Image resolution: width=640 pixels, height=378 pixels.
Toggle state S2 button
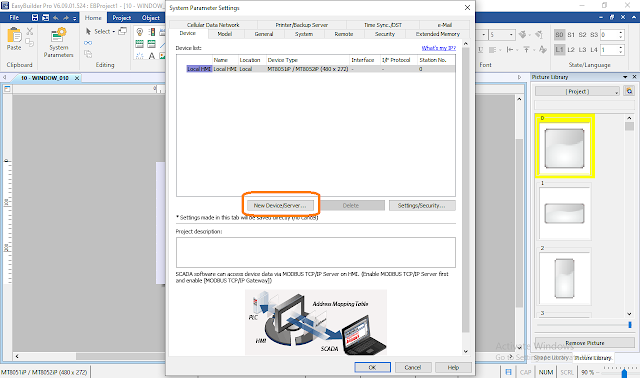(x=582, y=35)
